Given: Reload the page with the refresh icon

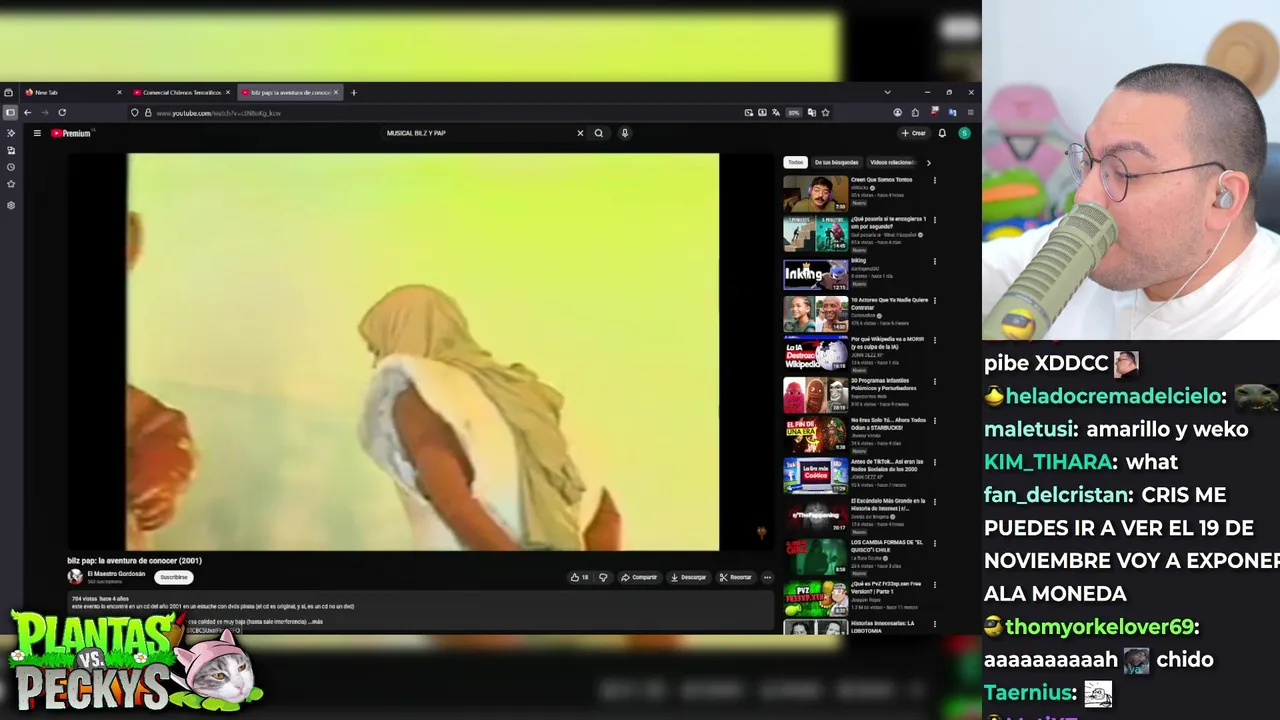Looking at the screenshot, I should [62, 113].
